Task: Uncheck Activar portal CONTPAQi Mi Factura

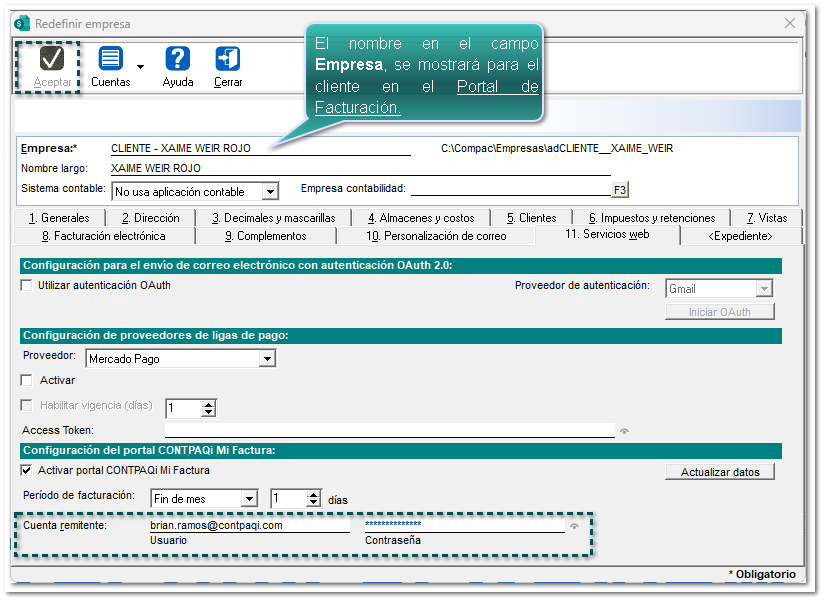Action: (x=27, y=471)
